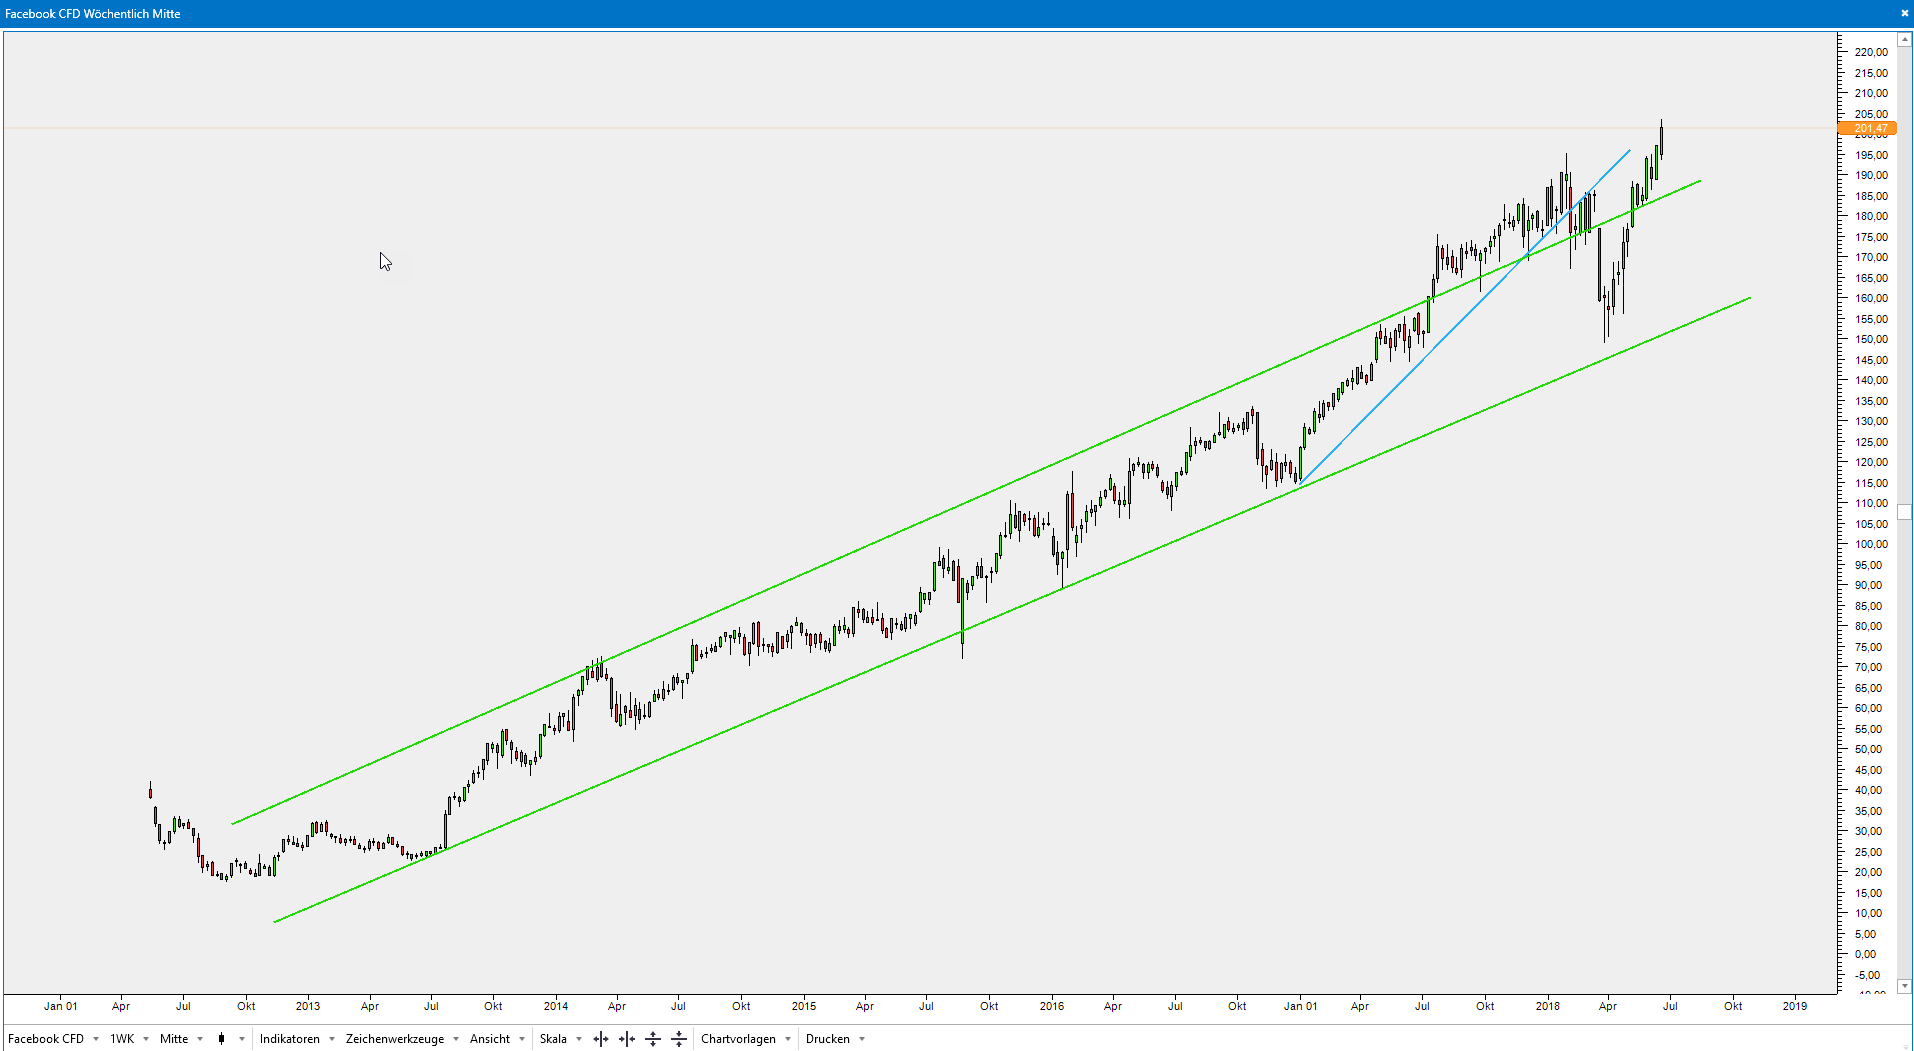1914x1051 pixels.
Task: Click the compress horizontal scale icon
Action: [627, 1039]
